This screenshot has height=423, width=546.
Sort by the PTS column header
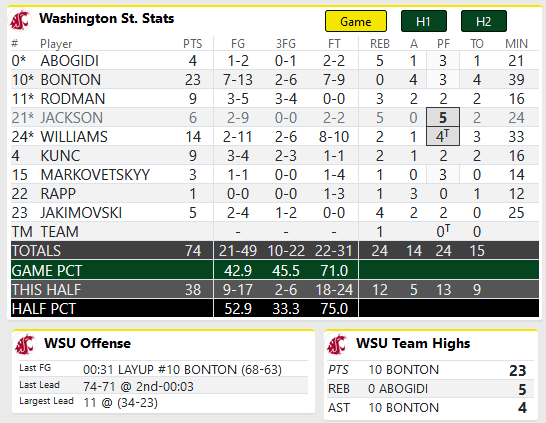click(193, 44)
